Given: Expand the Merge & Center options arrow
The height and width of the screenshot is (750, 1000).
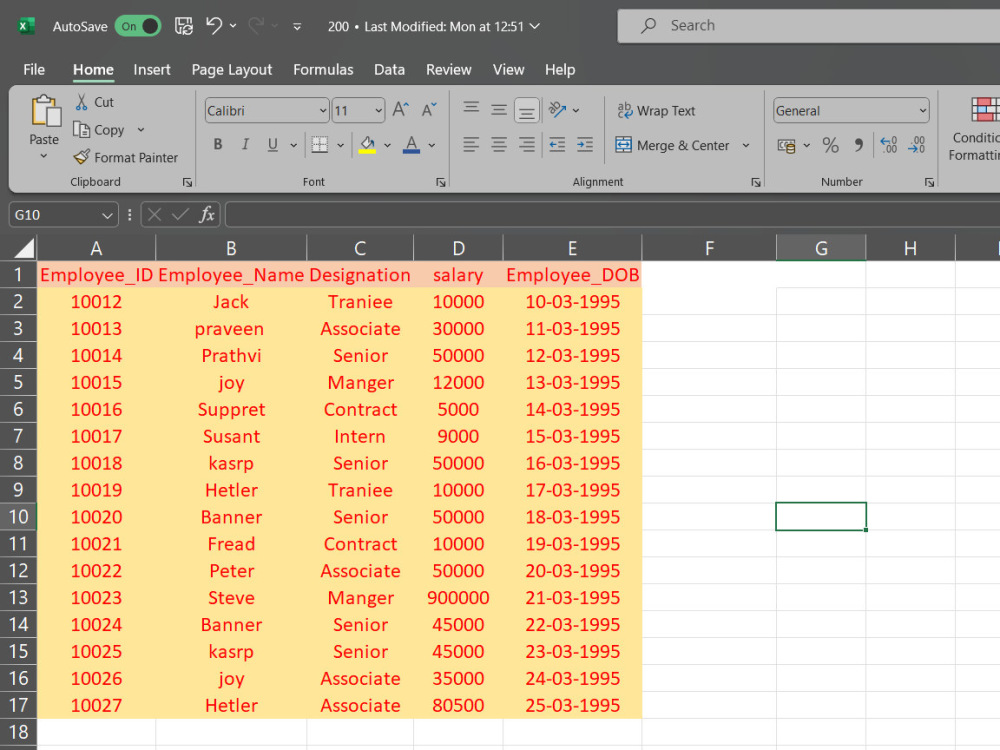Looking at the screenshot, I should point(746,145).
